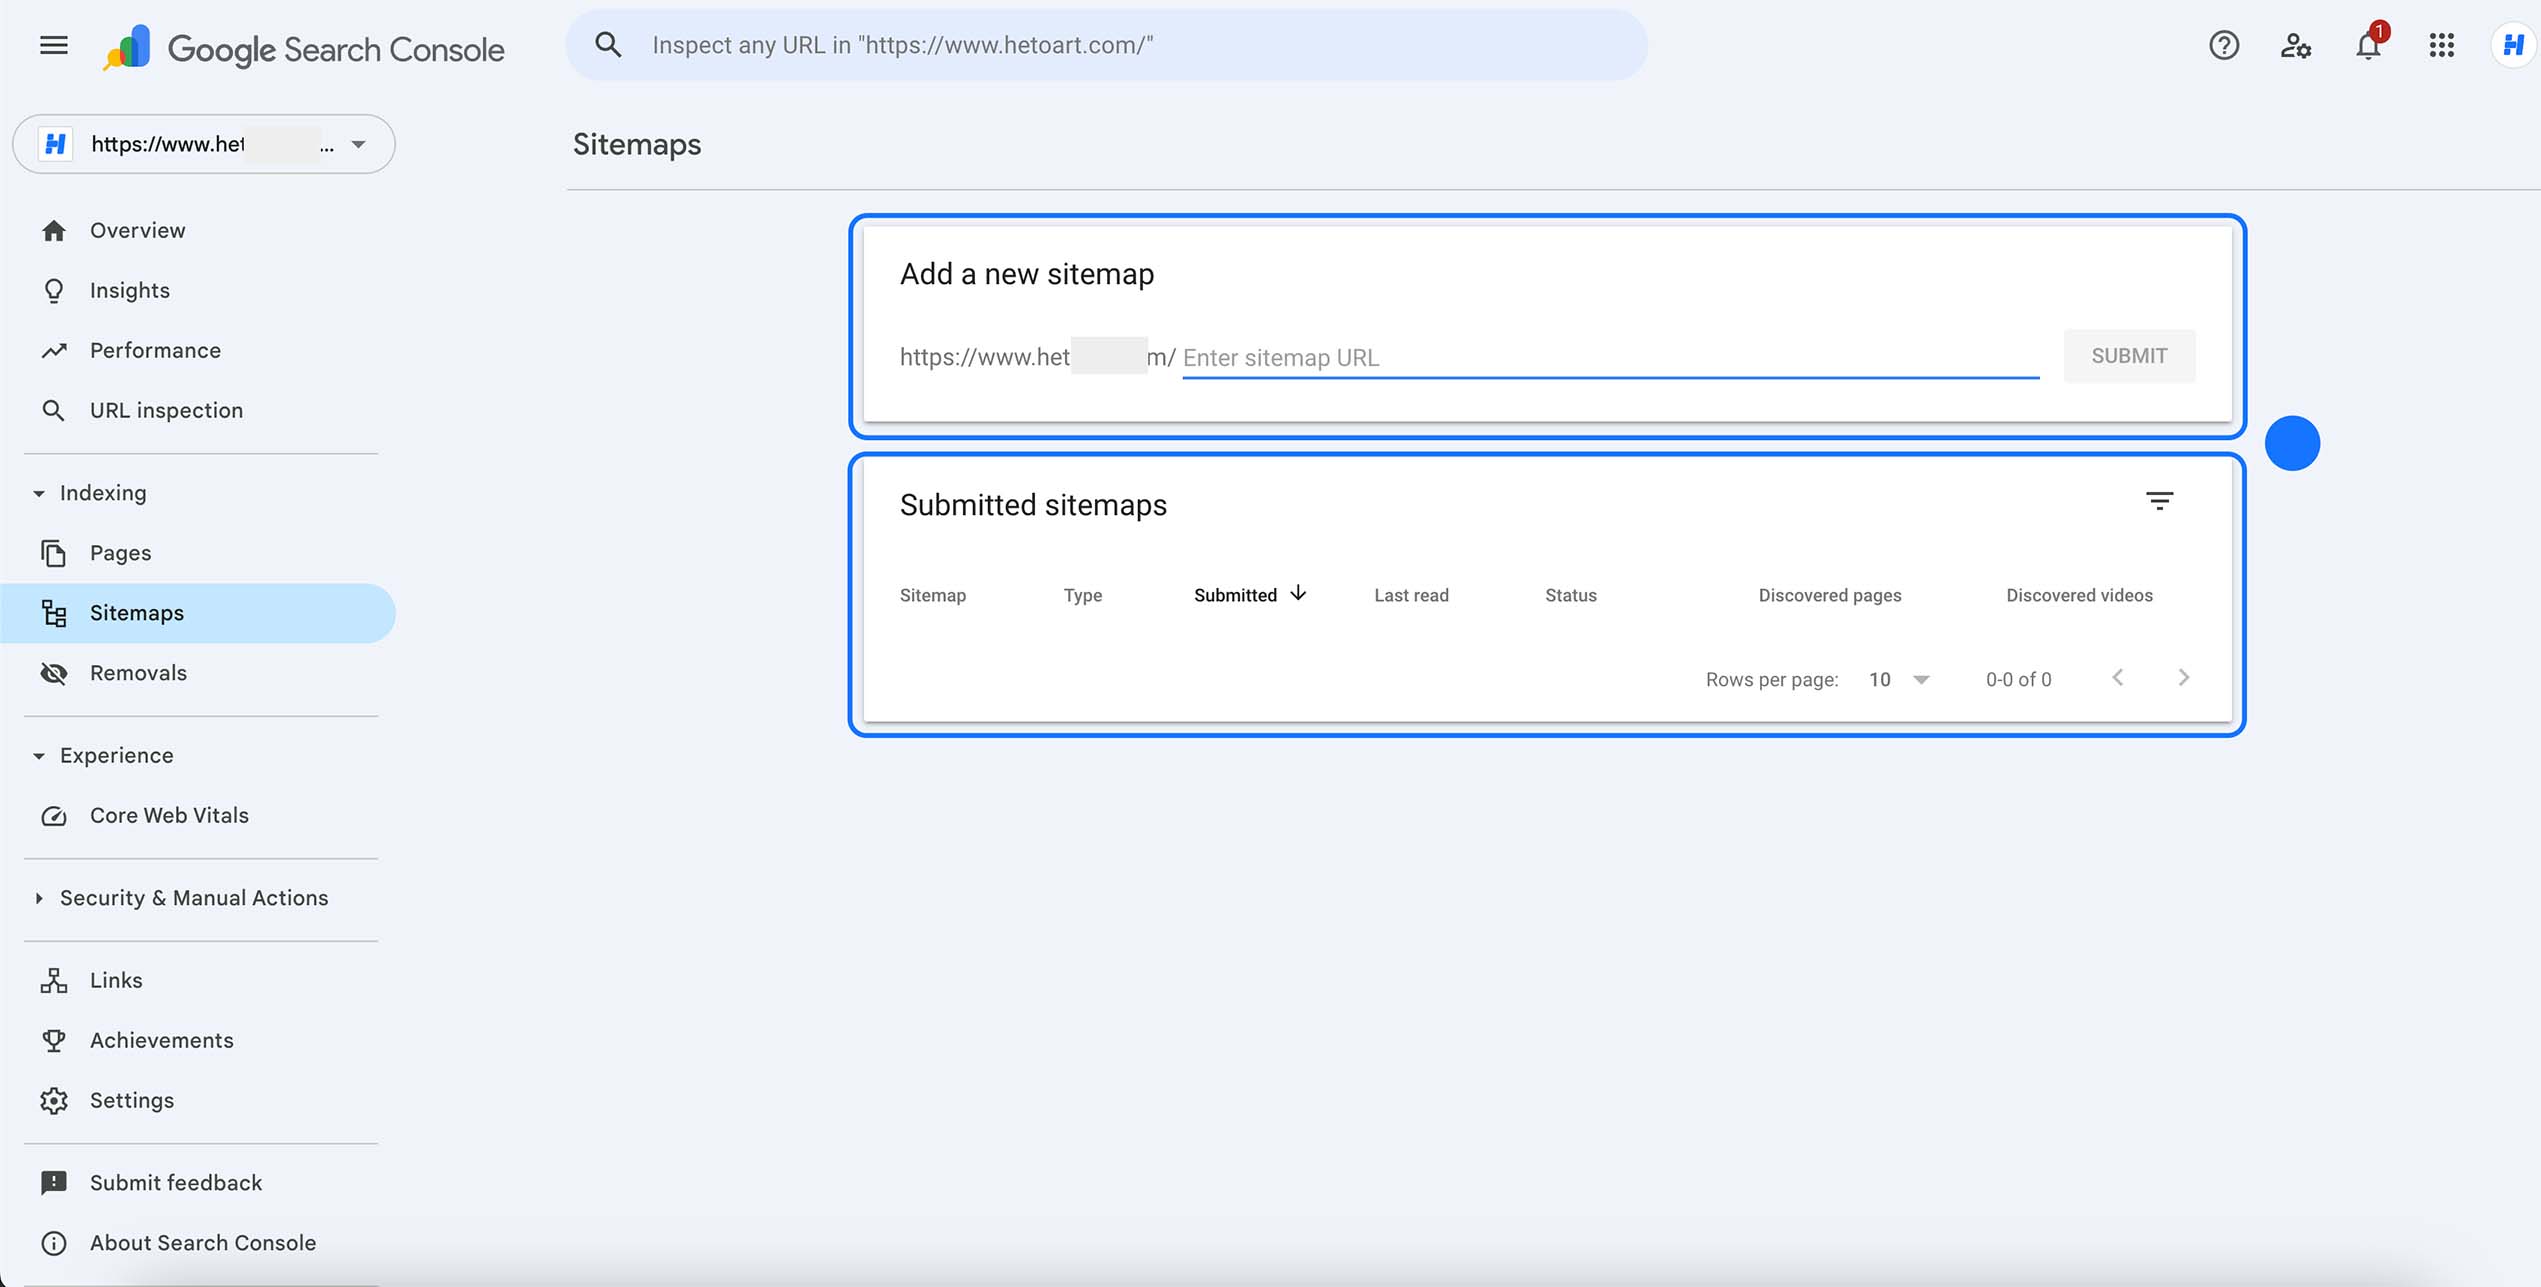
Task: Open About Search Console
Action: coord(201,1243)
